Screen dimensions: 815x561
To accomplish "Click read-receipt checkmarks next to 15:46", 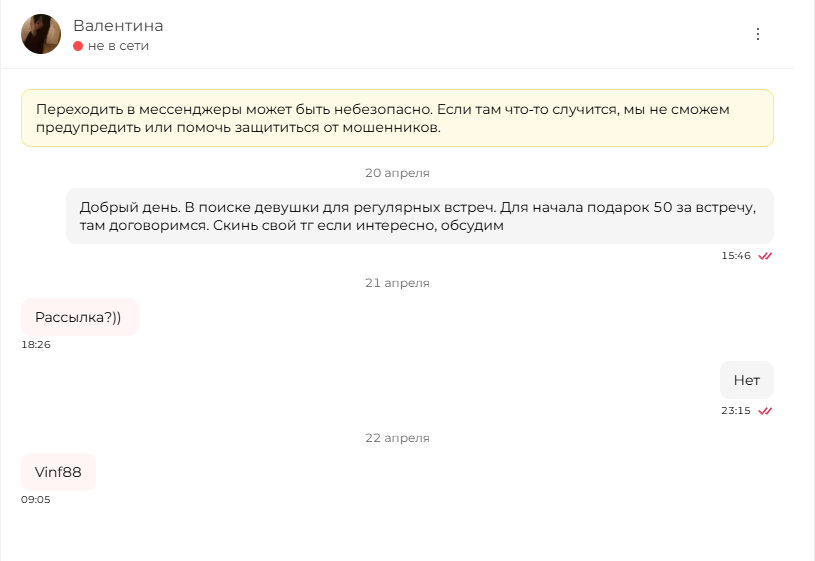I will (765, 256).
